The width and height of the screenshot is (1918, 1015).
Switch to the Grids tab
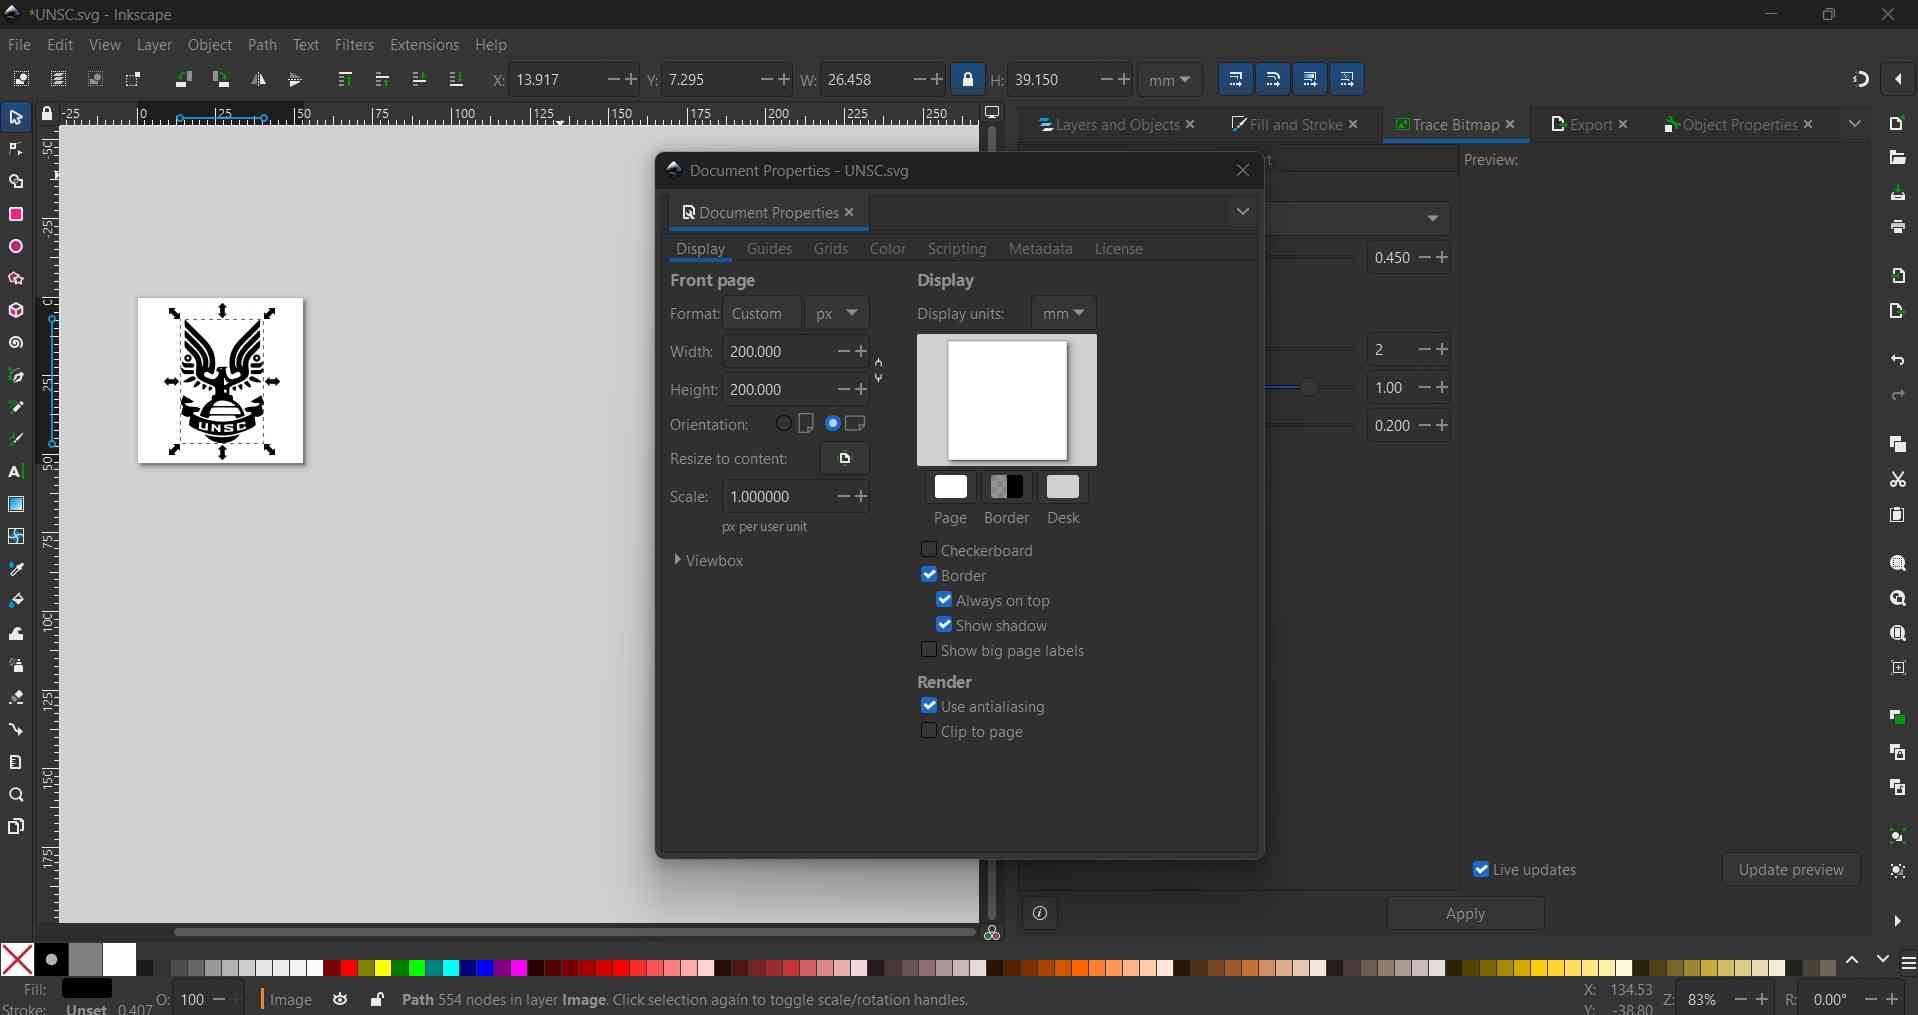coord(831,249)
